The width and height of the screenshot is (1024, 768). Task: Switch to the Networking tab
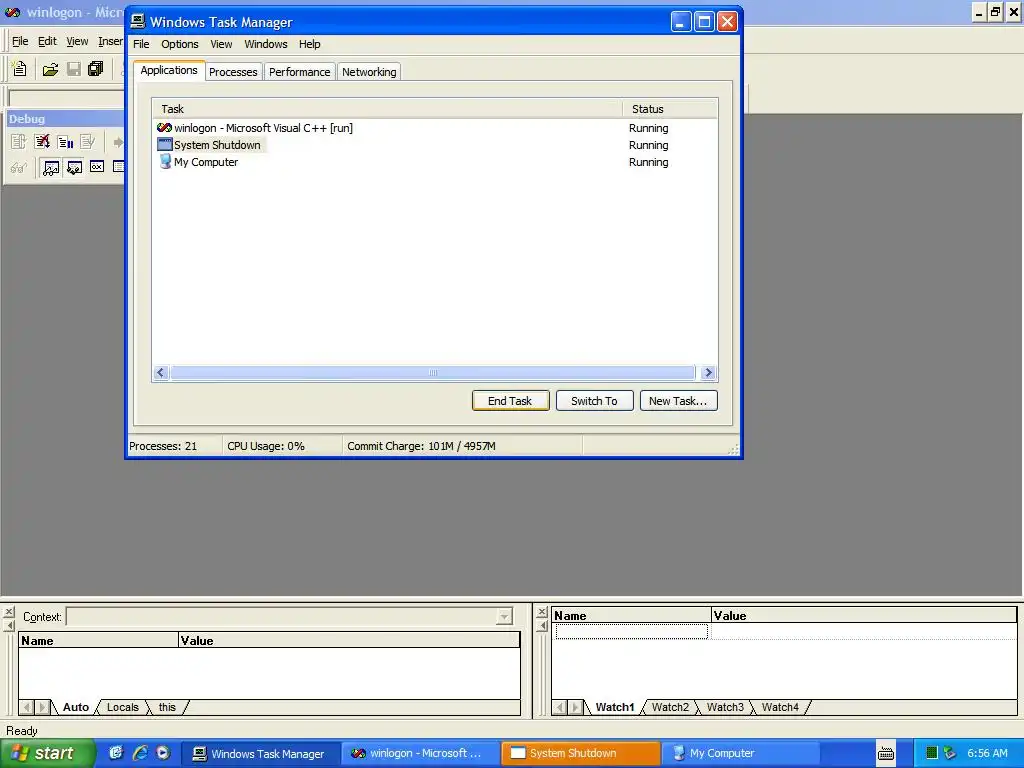pos(369,72)
